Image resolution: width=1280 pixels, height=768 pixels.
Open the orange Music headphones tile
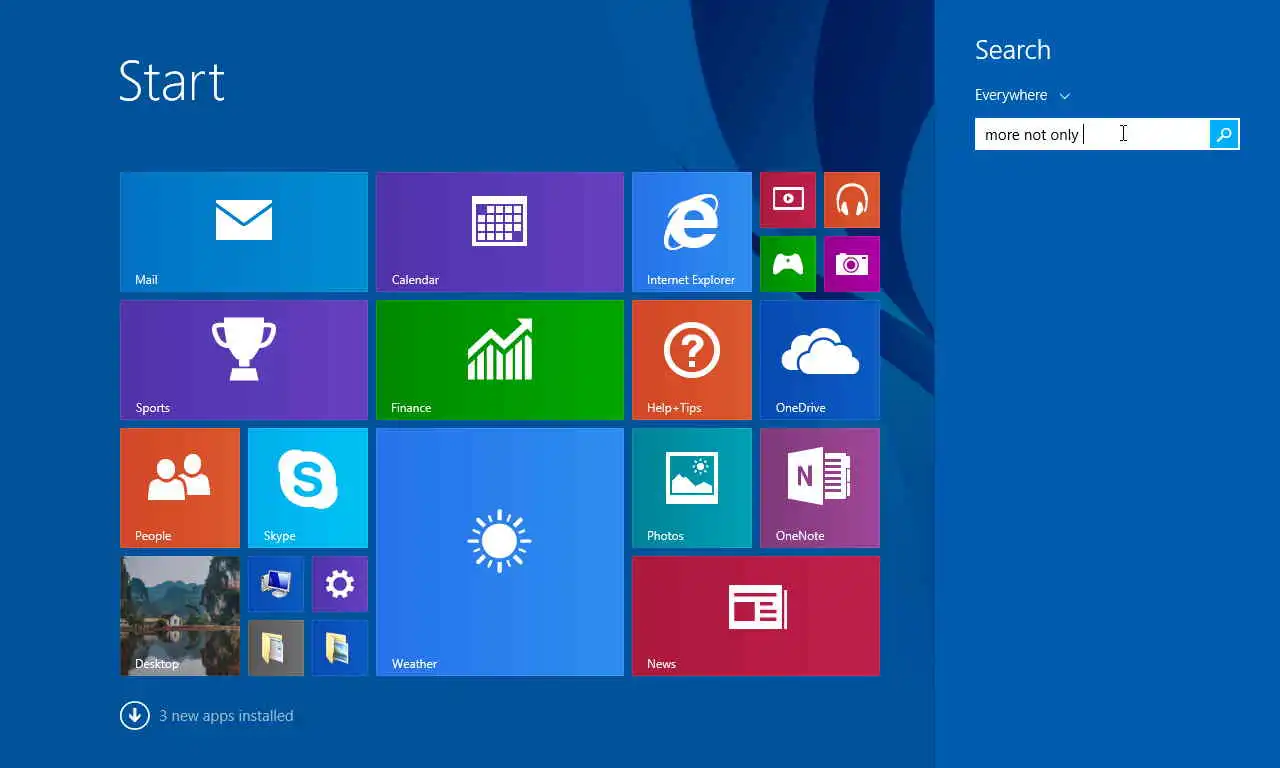click(x=852, y=200)
